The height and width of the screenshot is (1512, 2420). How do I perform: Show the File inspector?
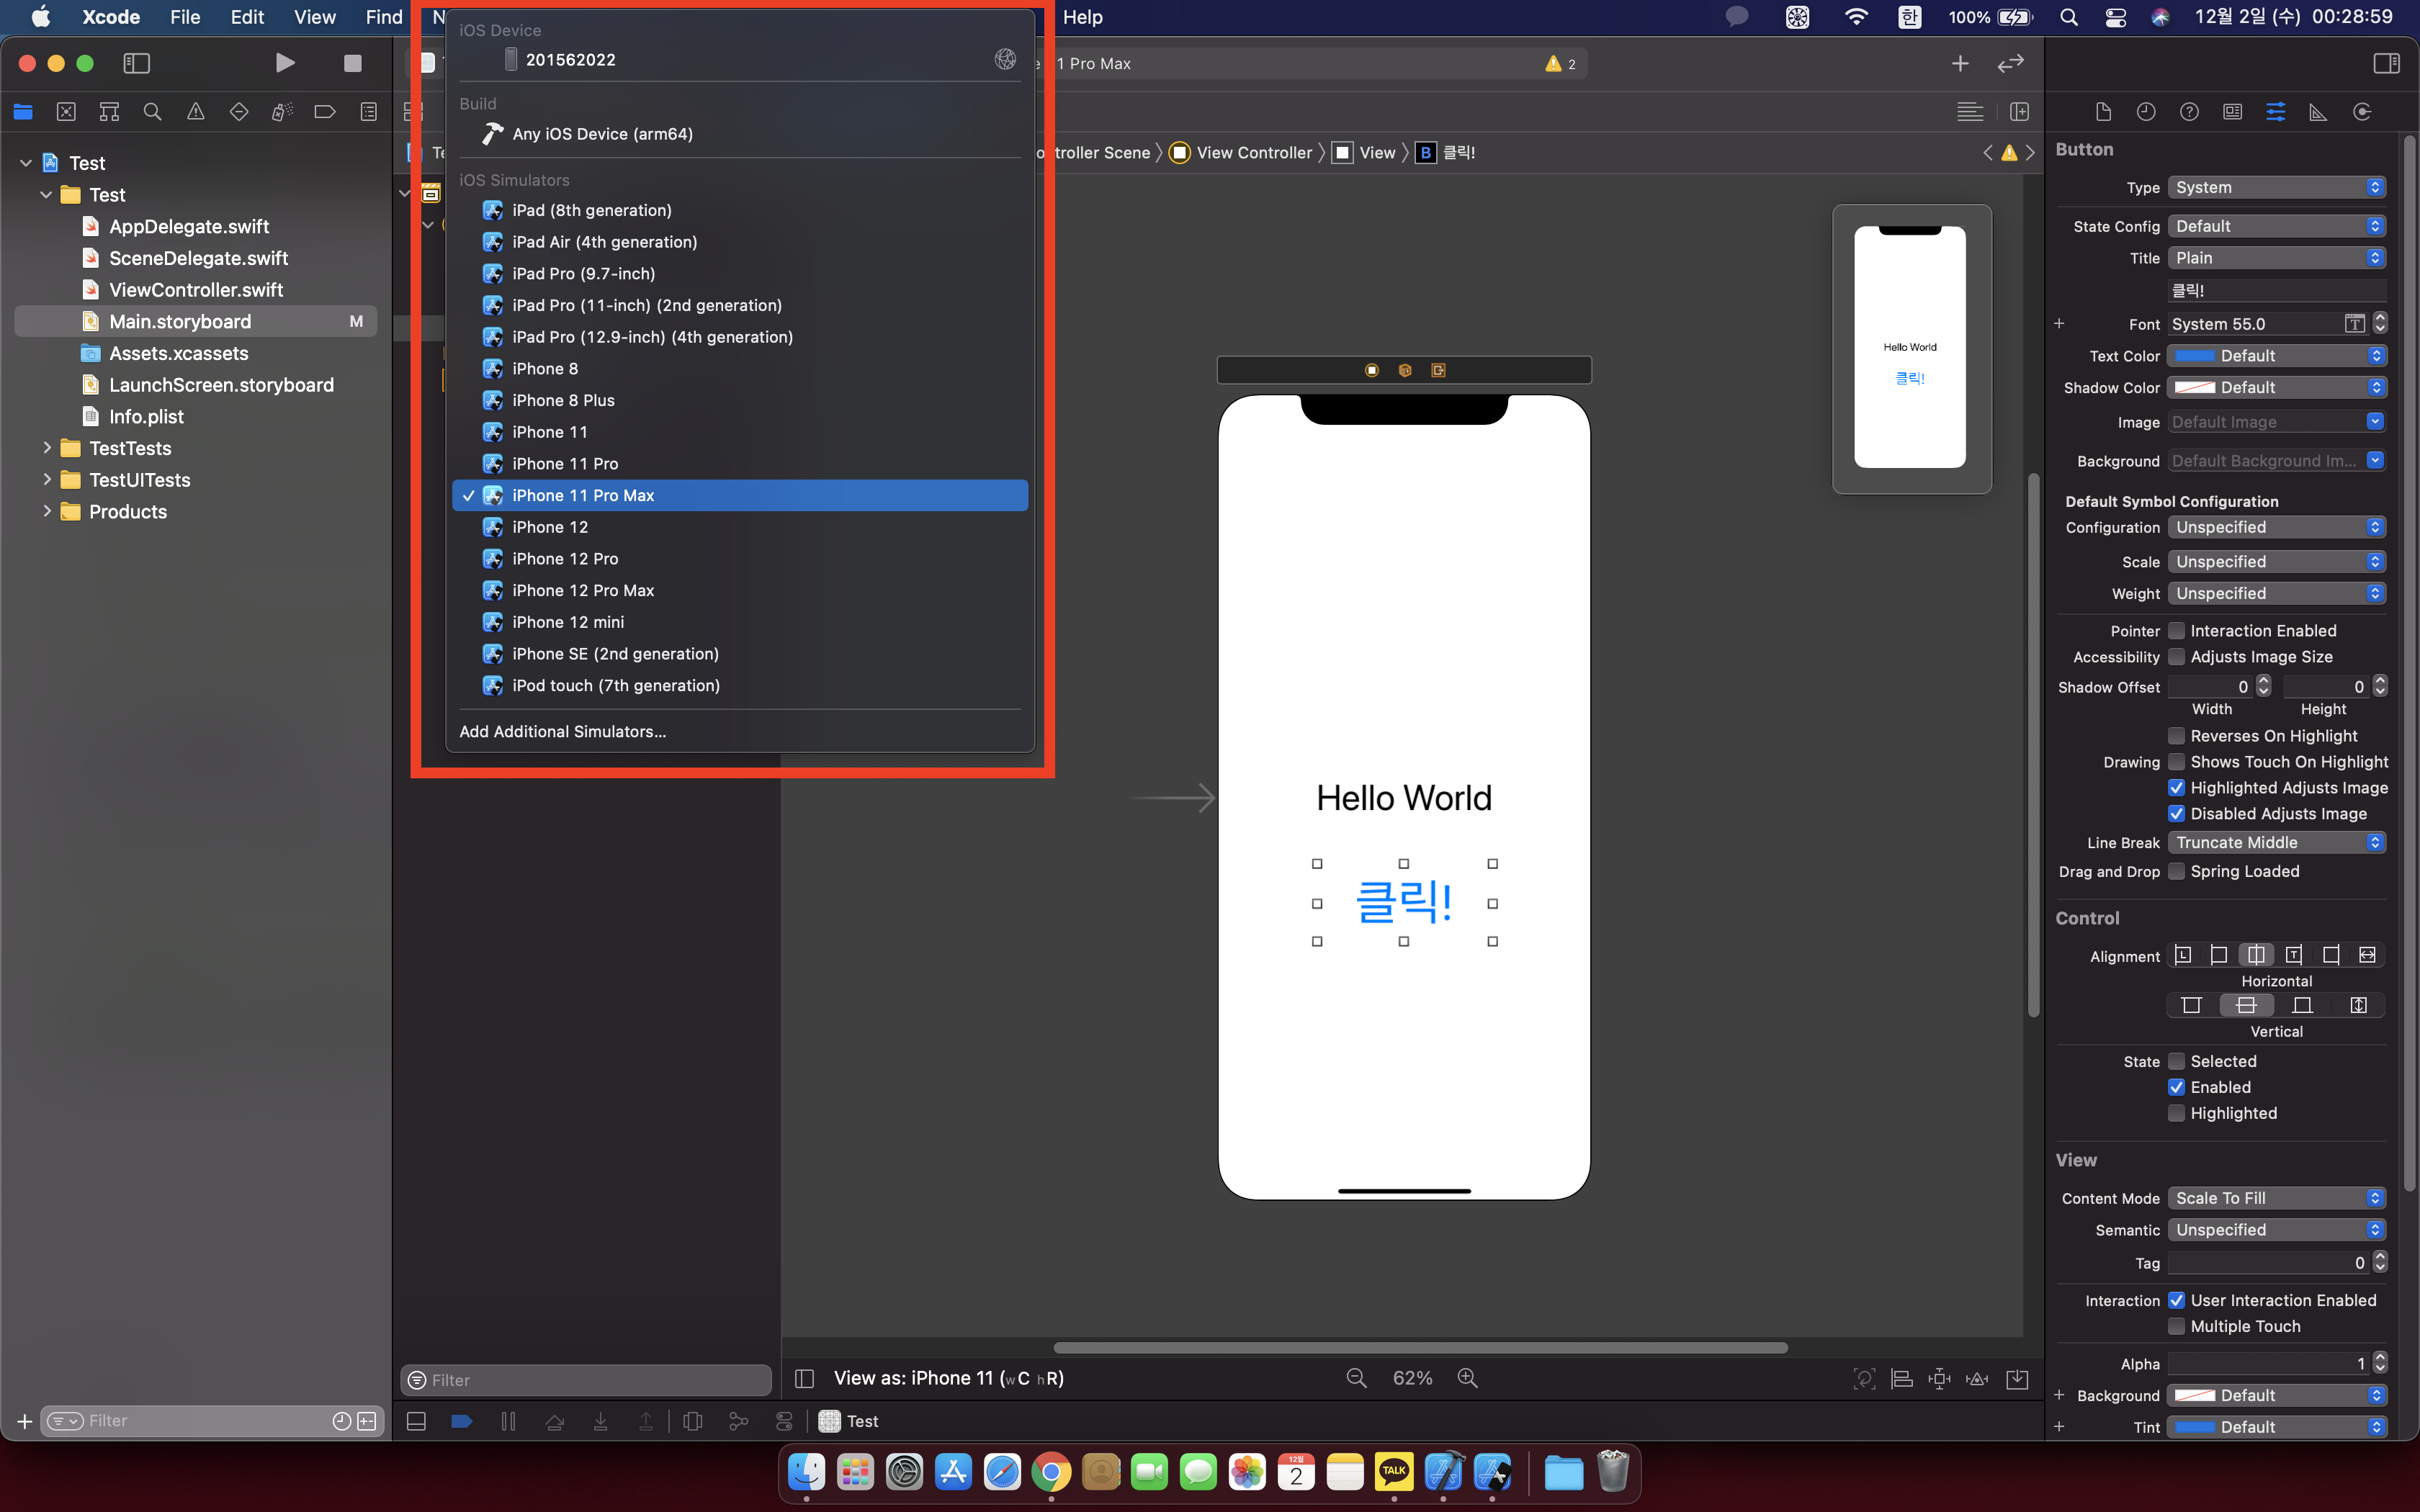tap(2103, 112)
